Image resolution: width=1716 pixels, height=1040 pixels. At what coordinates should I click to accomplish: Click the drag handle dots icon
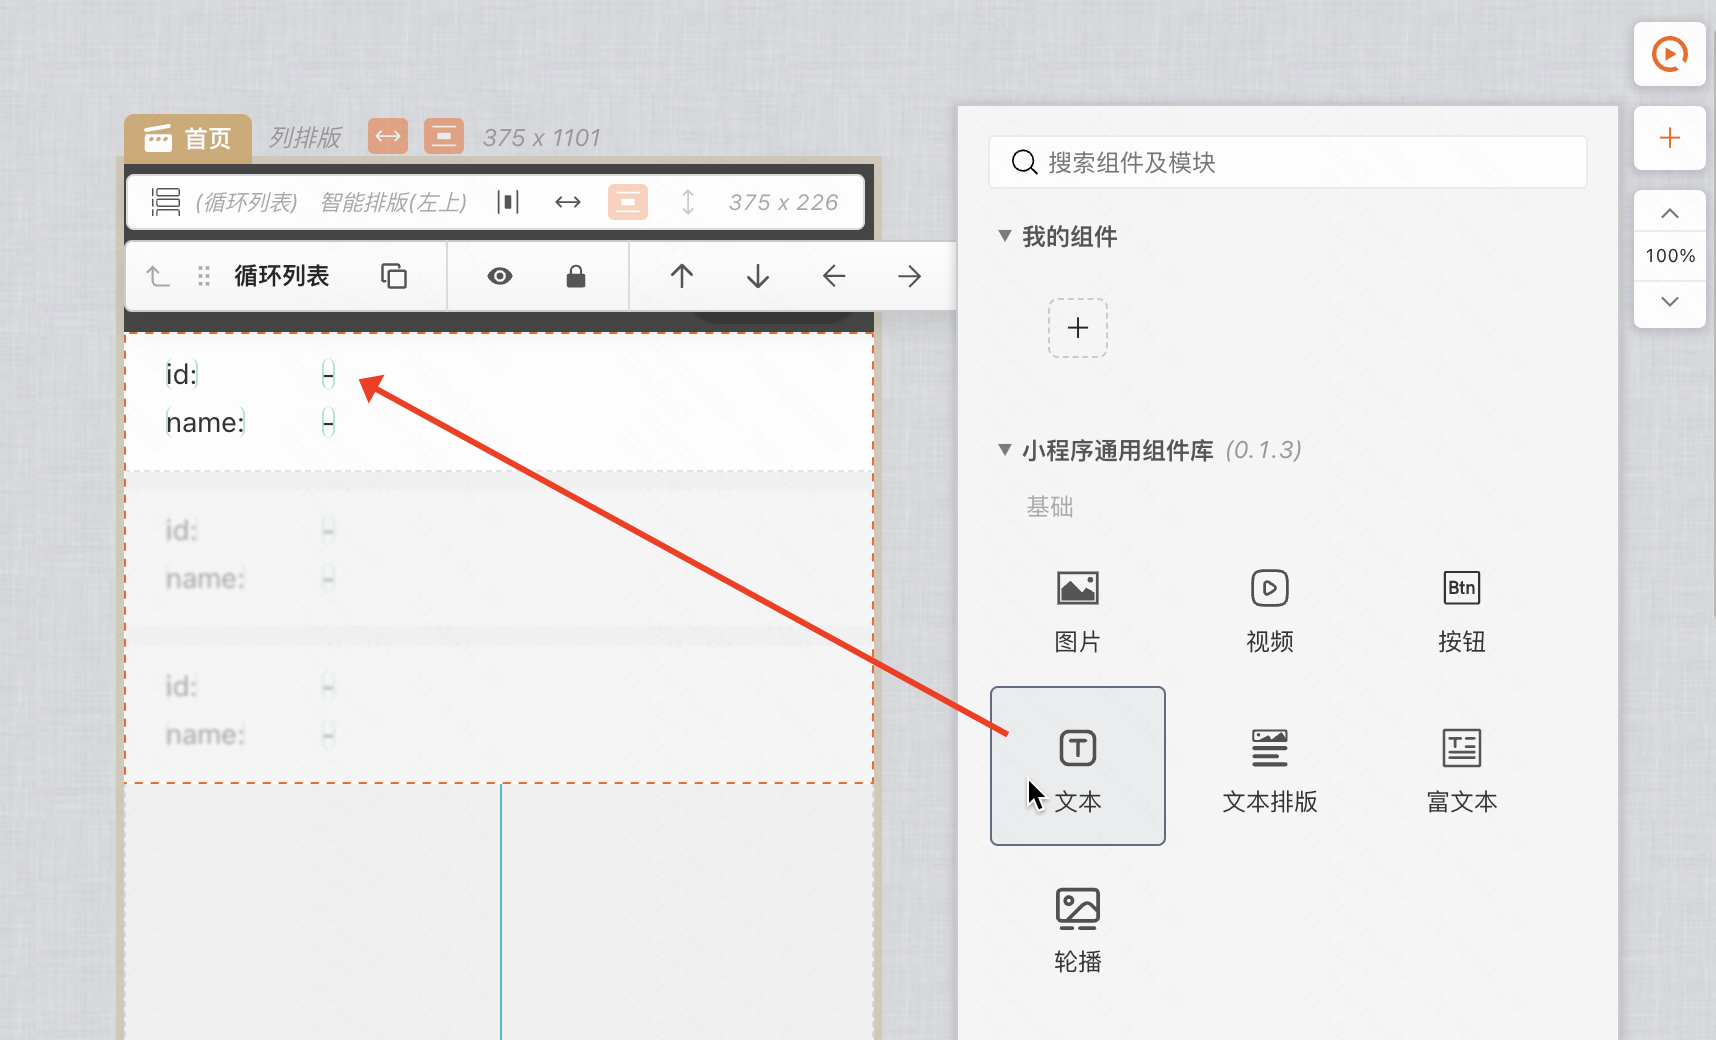pos(204,276)
